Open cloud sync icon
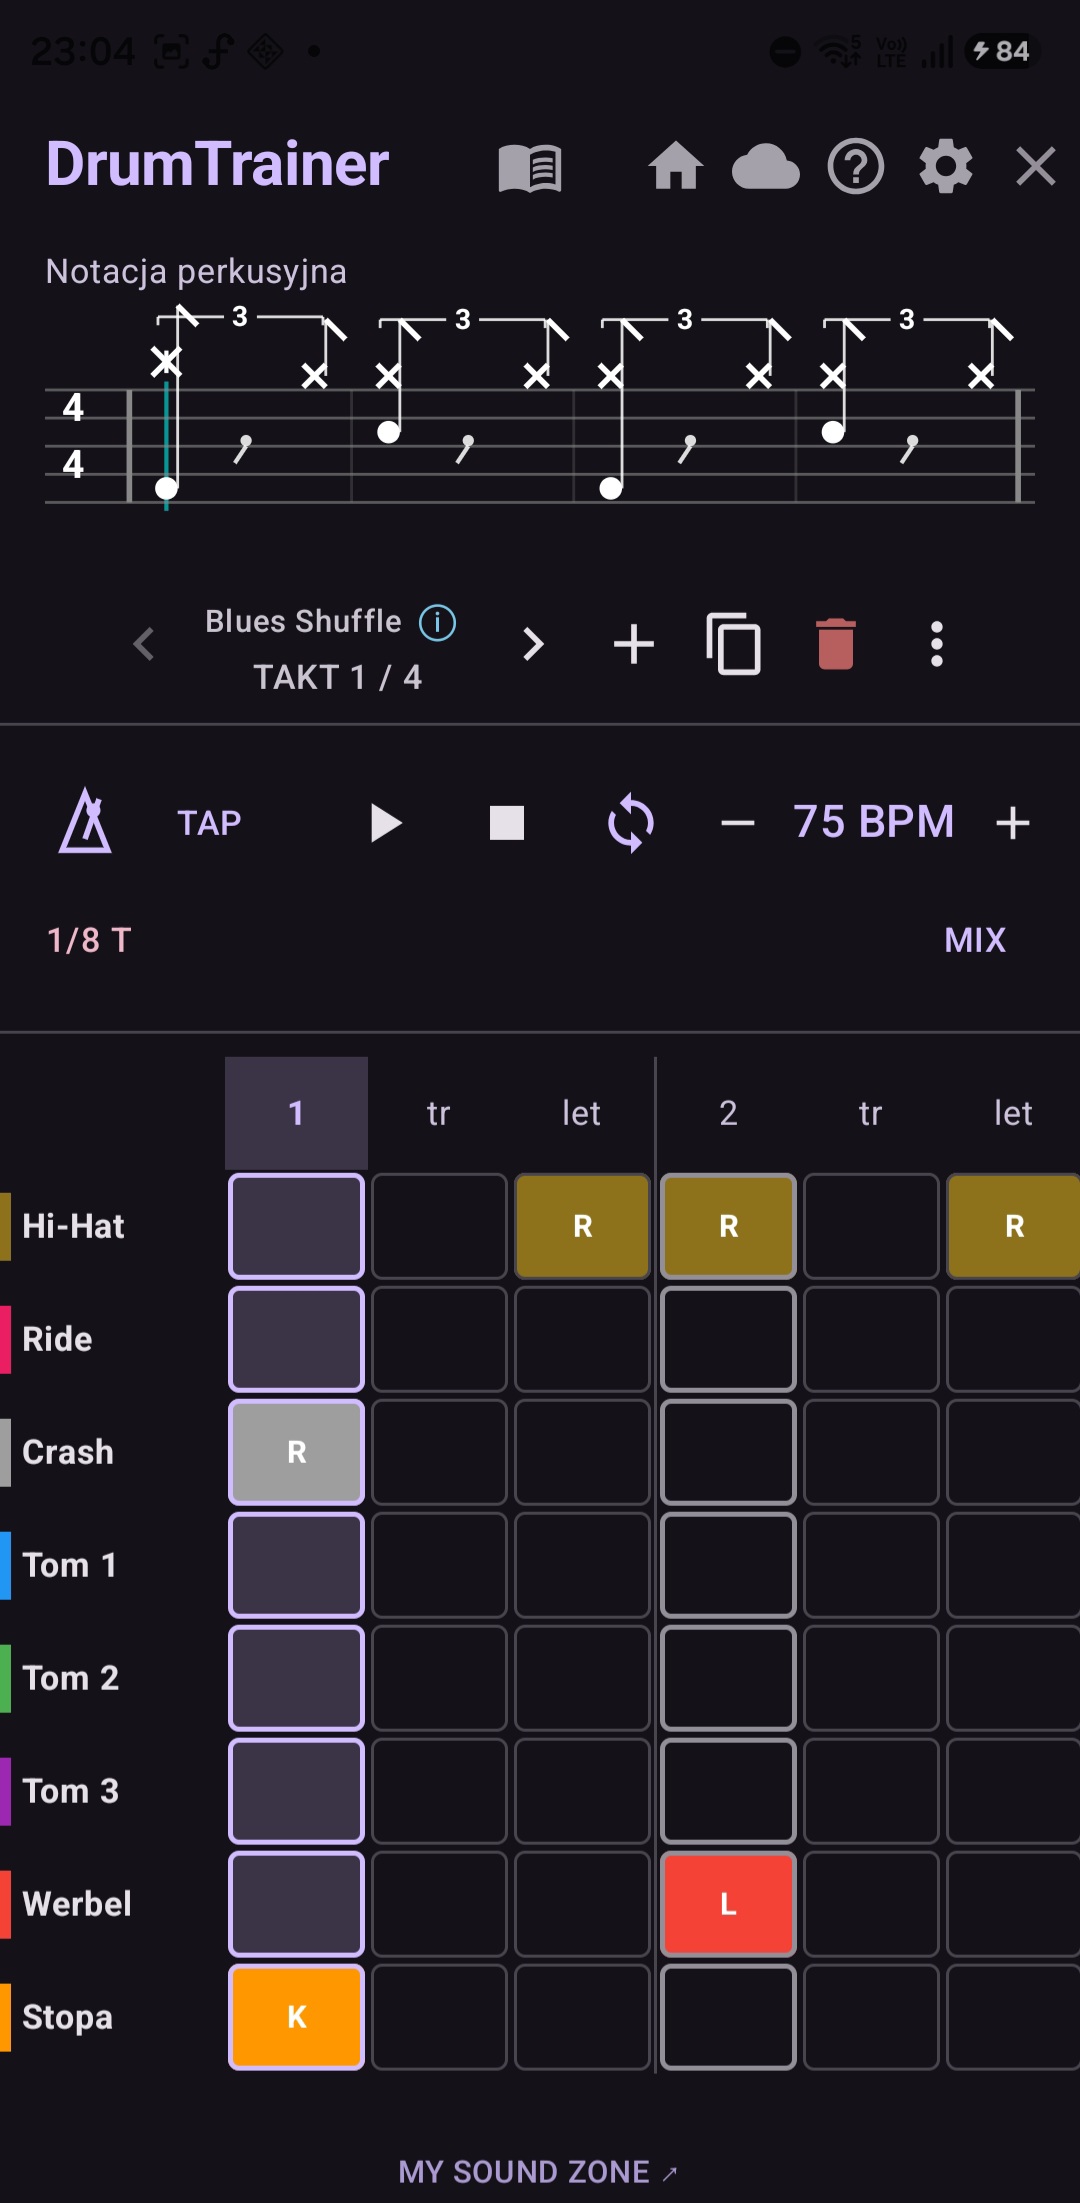The height and width of the screenshot is (2203, 1080). coord(766,166)
